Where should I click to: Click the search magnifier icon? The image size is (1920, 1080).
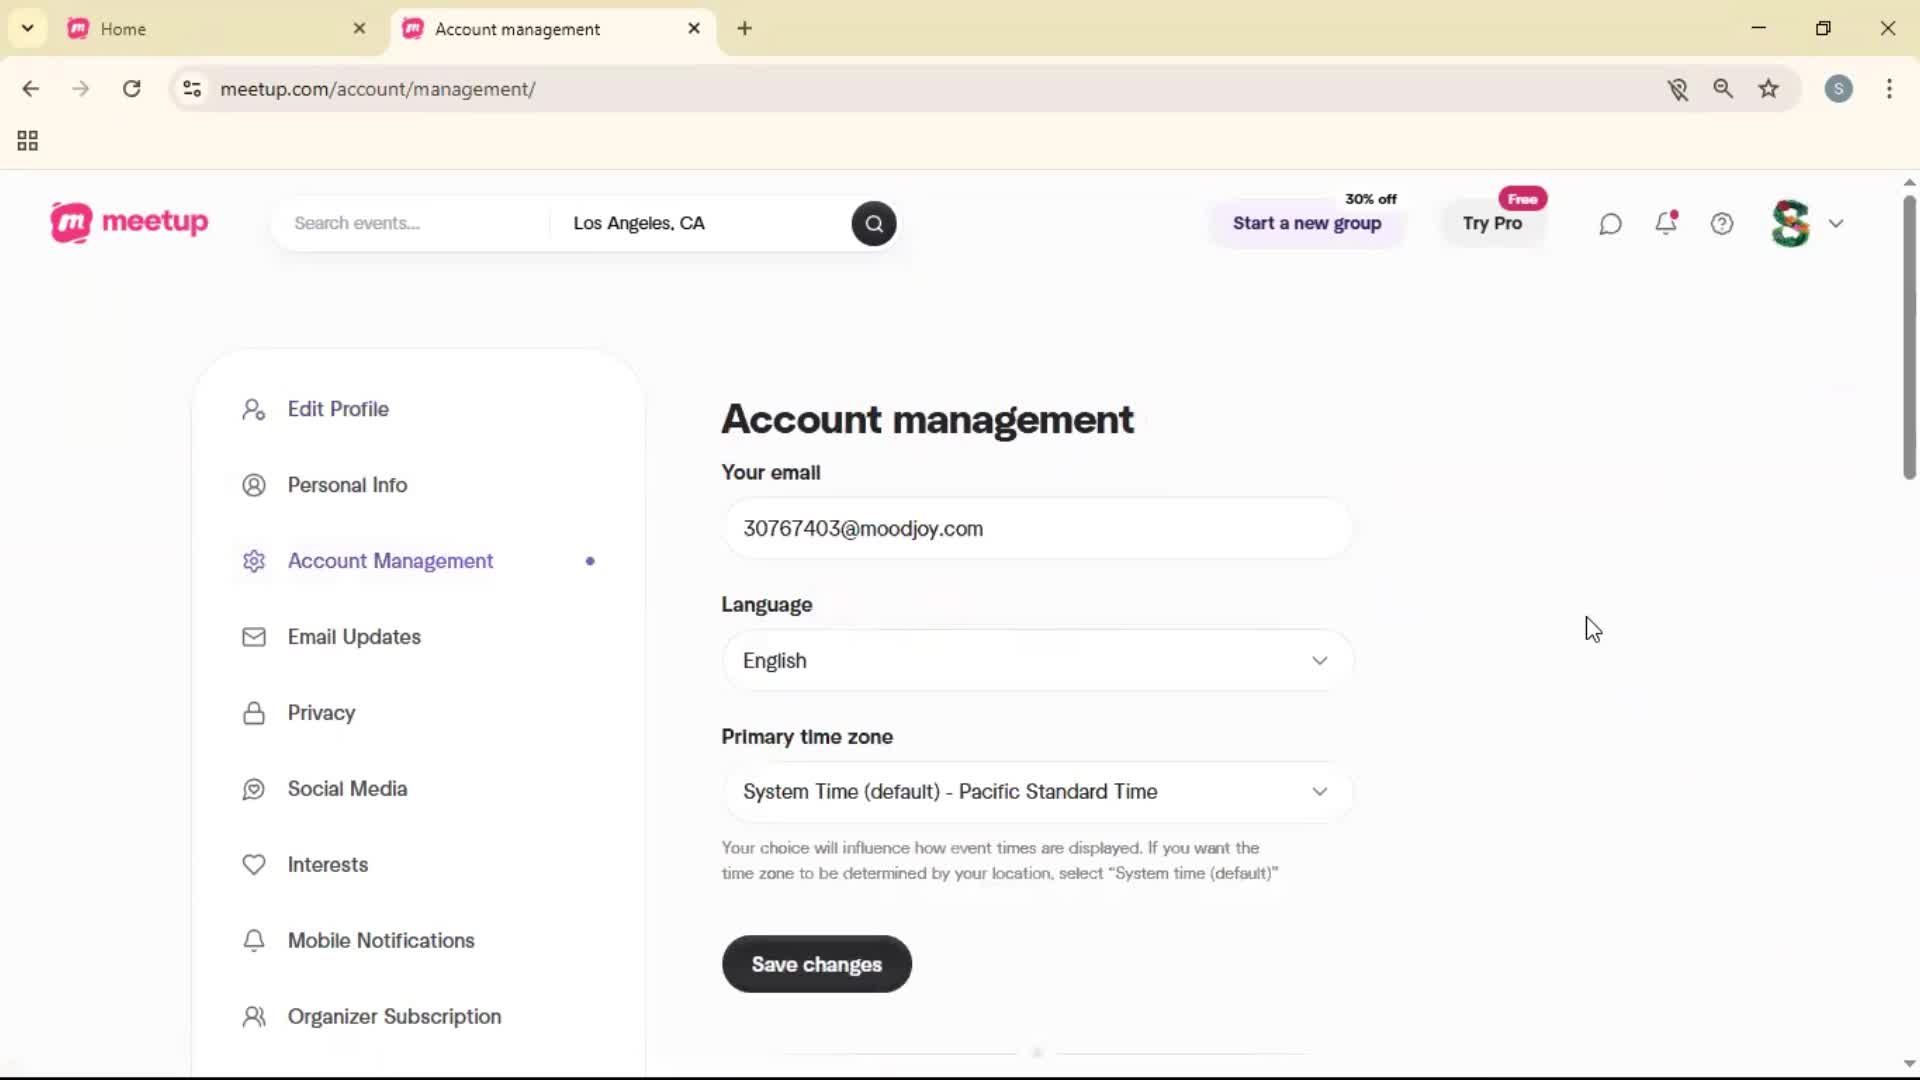[x=873, y=223]
